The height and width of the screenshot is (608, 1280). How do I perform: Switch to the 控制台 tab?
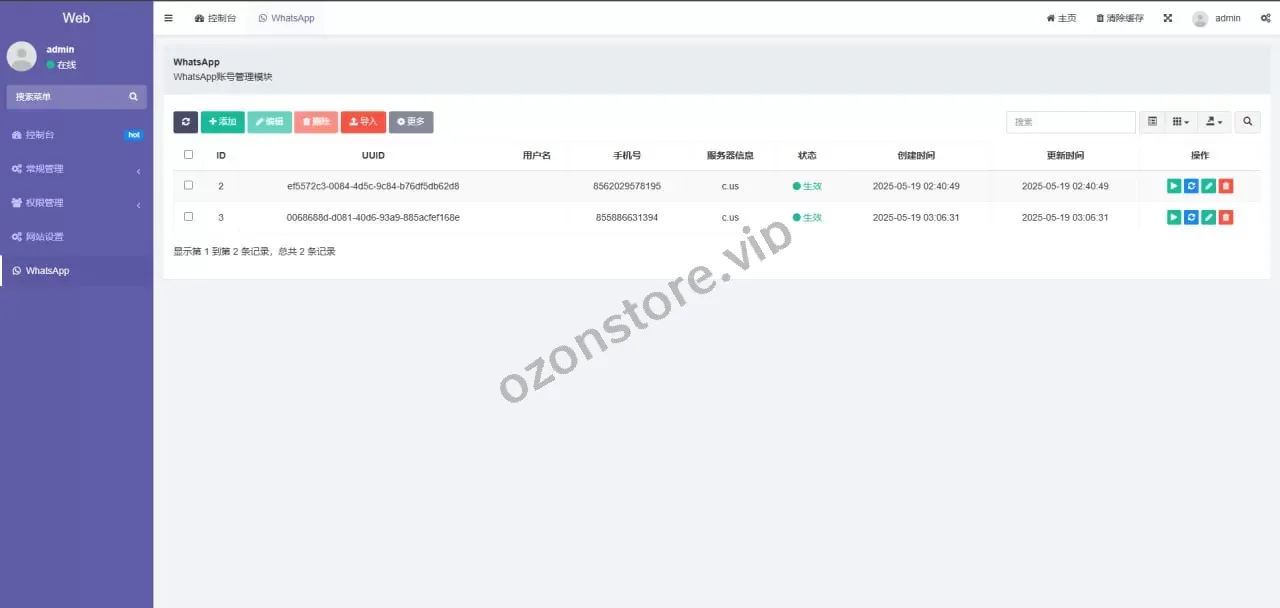pyautogui.click(x=215, y=18)
